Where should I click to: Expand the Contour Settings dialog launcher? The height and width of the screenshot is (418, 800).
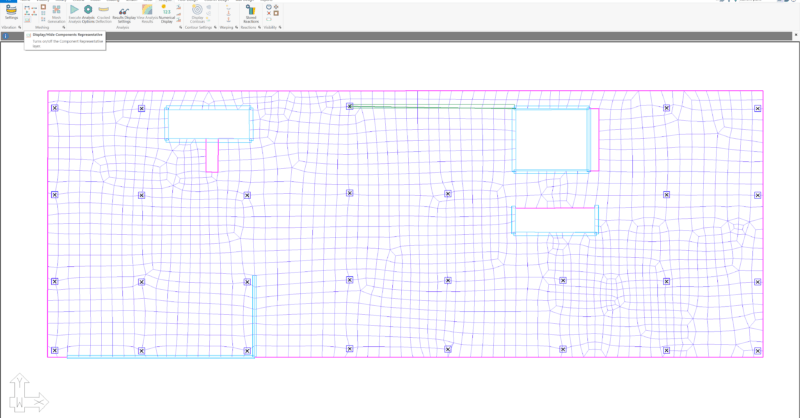coord(214,27)
